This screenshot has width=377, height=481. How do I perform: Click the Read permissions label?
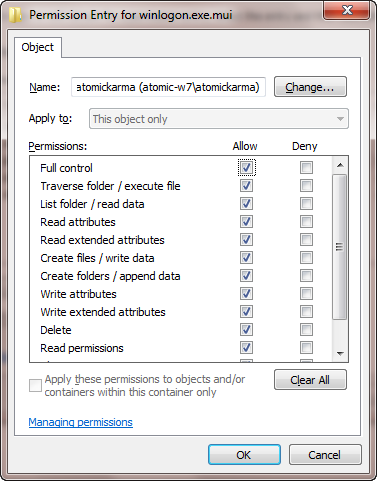82,348
